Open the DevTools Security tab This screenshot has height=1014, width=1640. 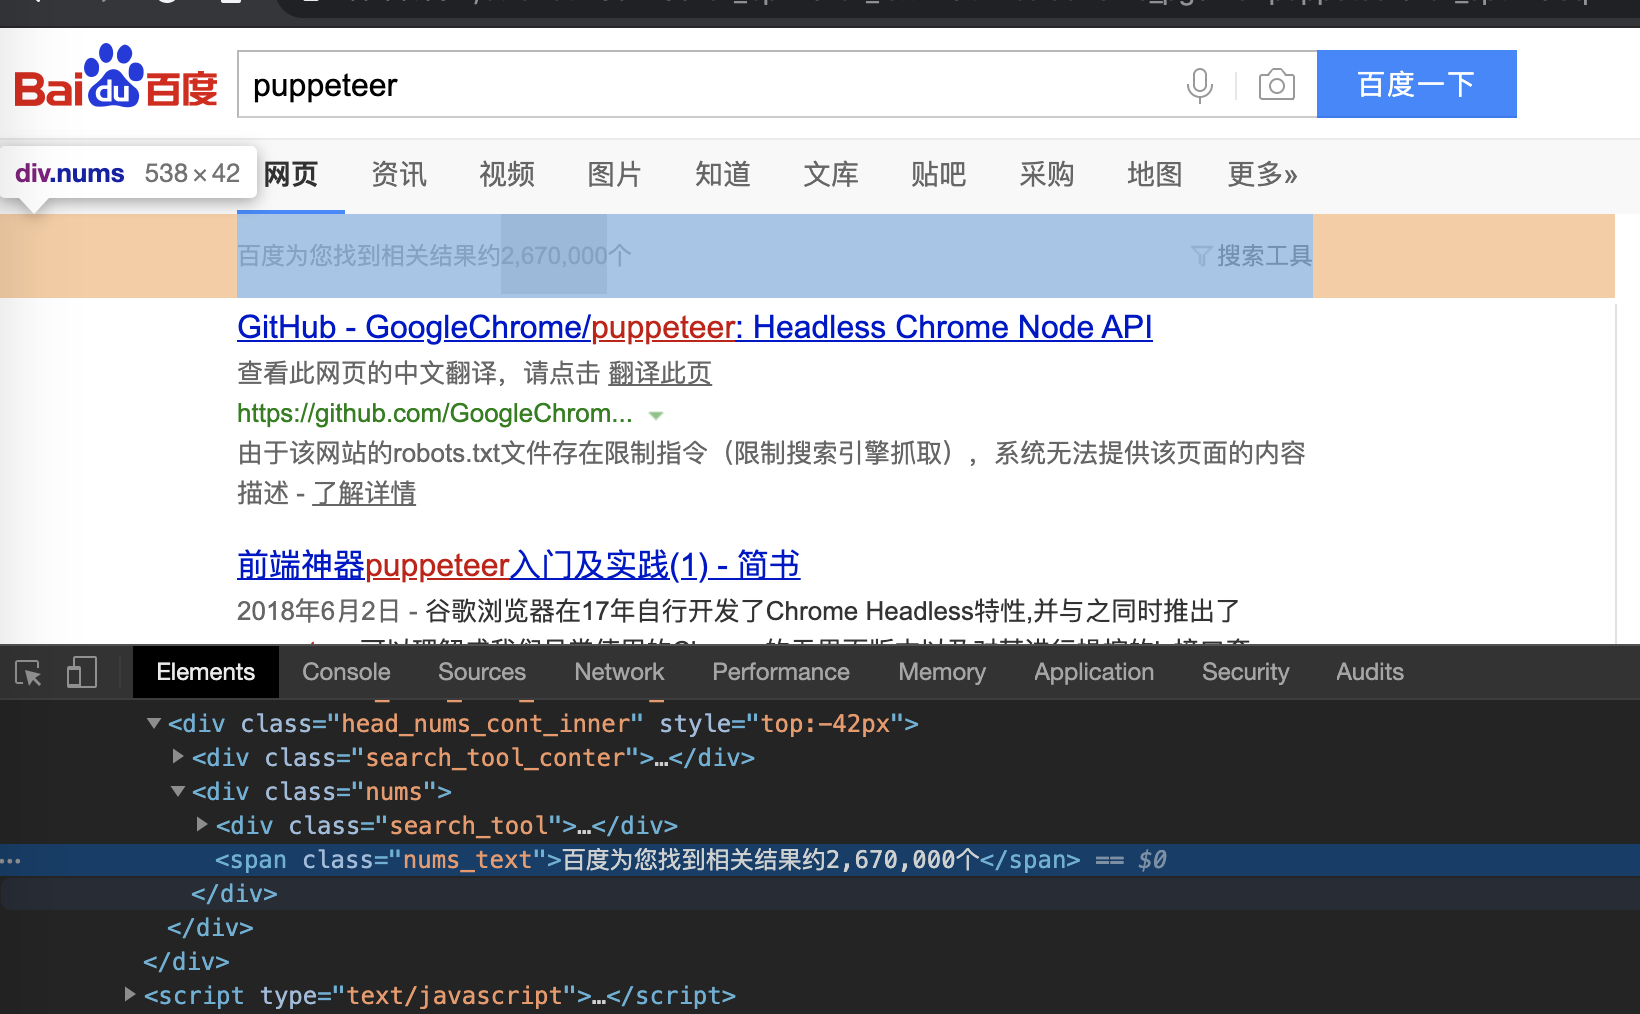1245,672
